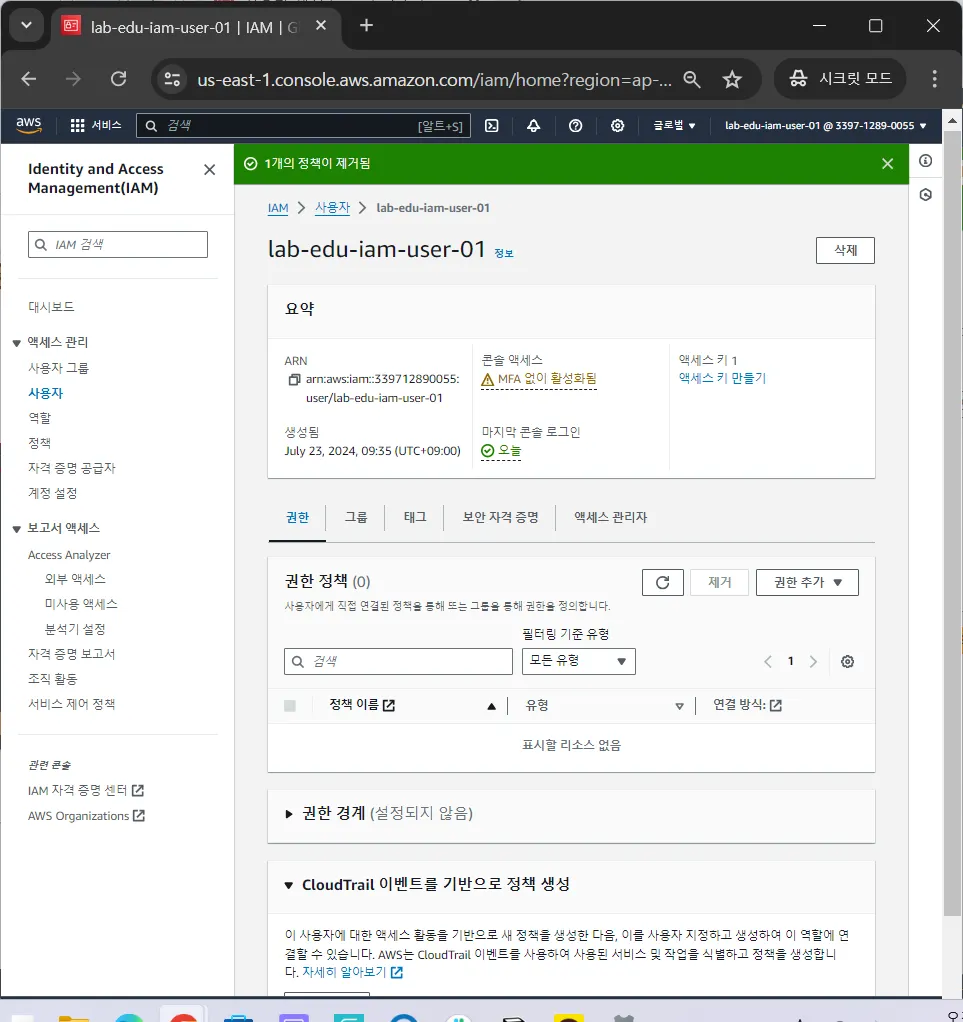963x1022 pixels.
Task: Open table preferences gear icon
Action: coord(847,662)
